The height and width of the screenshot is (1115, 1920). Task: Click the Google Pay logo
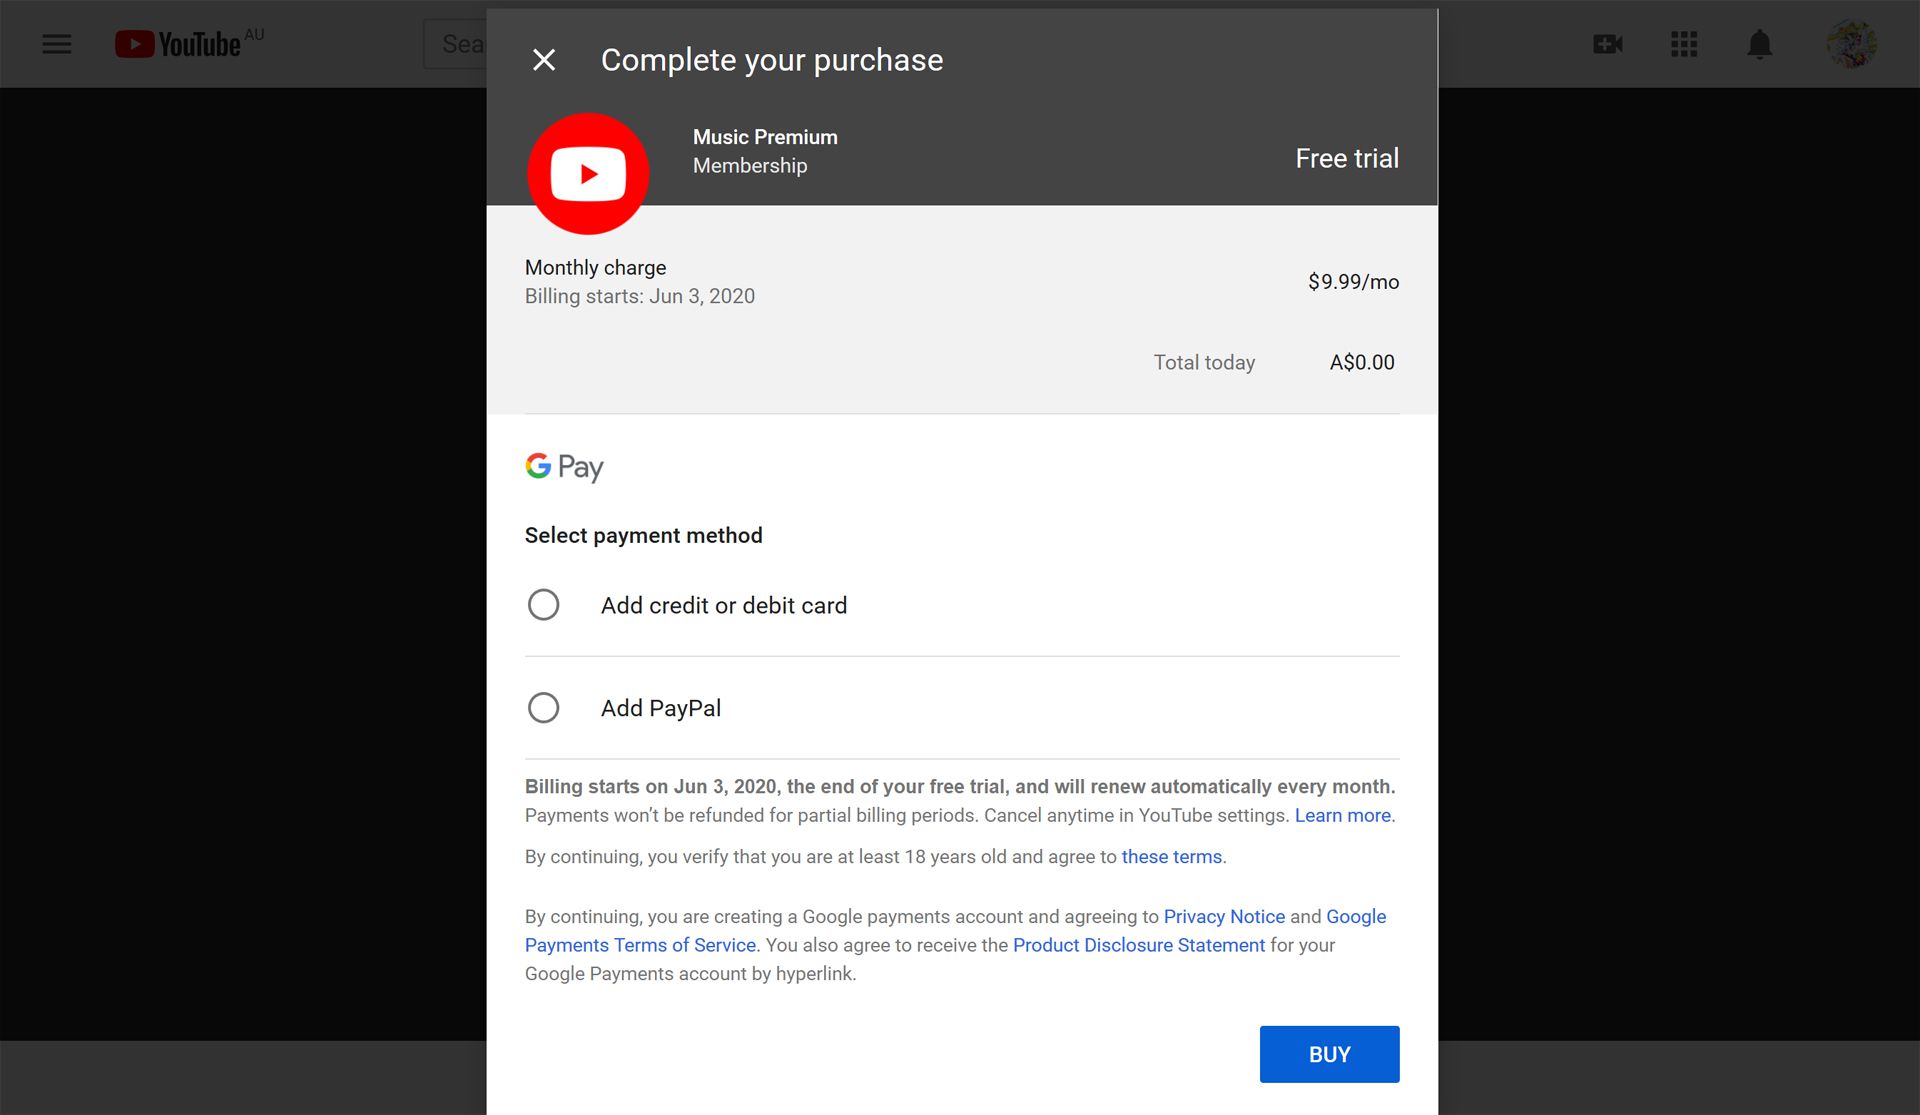[564, 467]
